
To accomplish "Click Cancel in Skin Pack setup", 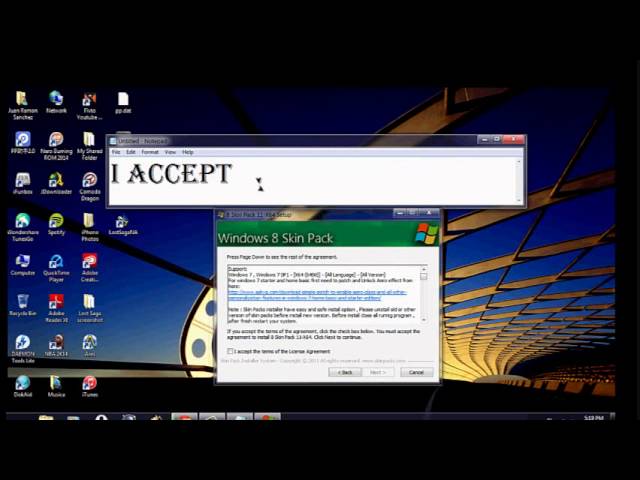I will coord(416,372).
